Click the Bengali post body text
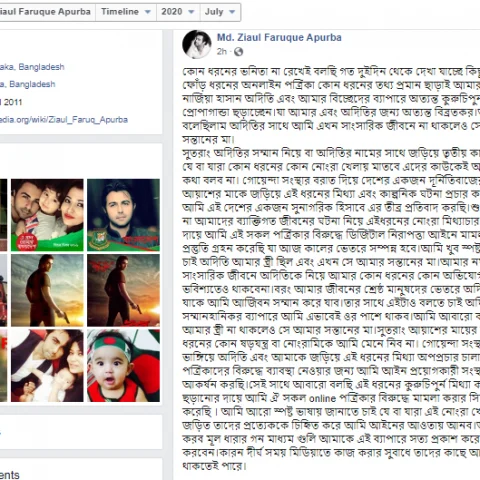 click(x=331, y=269)
